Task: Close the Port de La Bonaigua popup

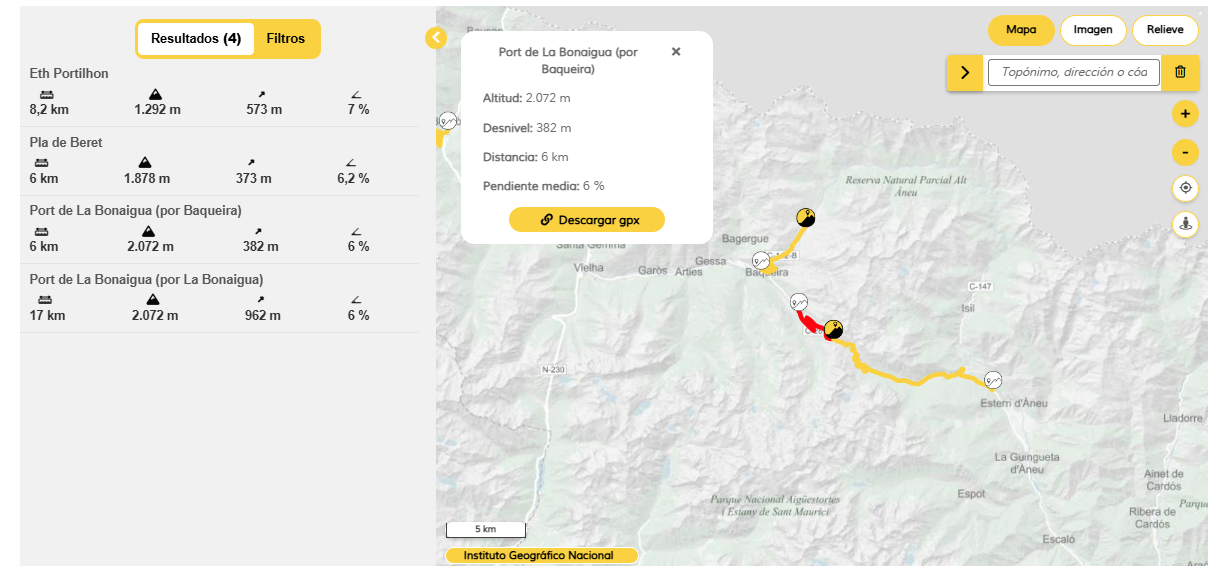Action: [676, 52]
